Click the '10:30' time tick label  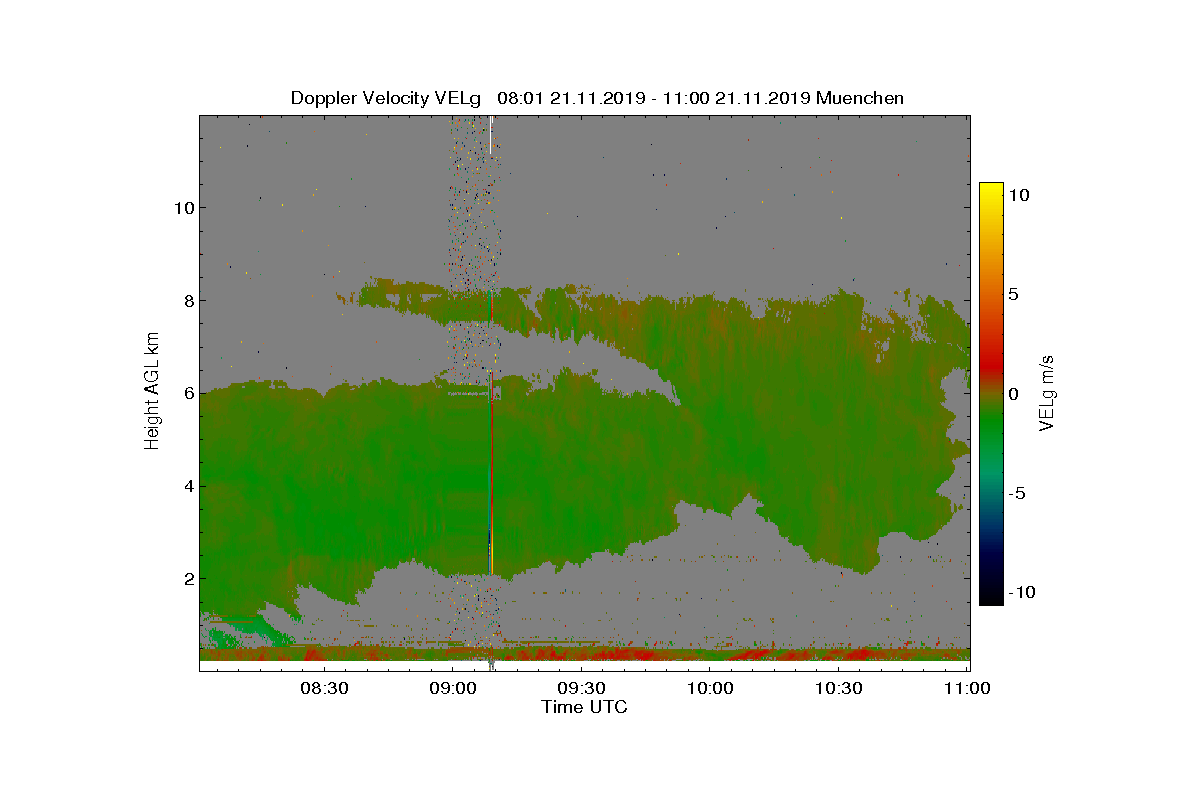pos(839,688)
